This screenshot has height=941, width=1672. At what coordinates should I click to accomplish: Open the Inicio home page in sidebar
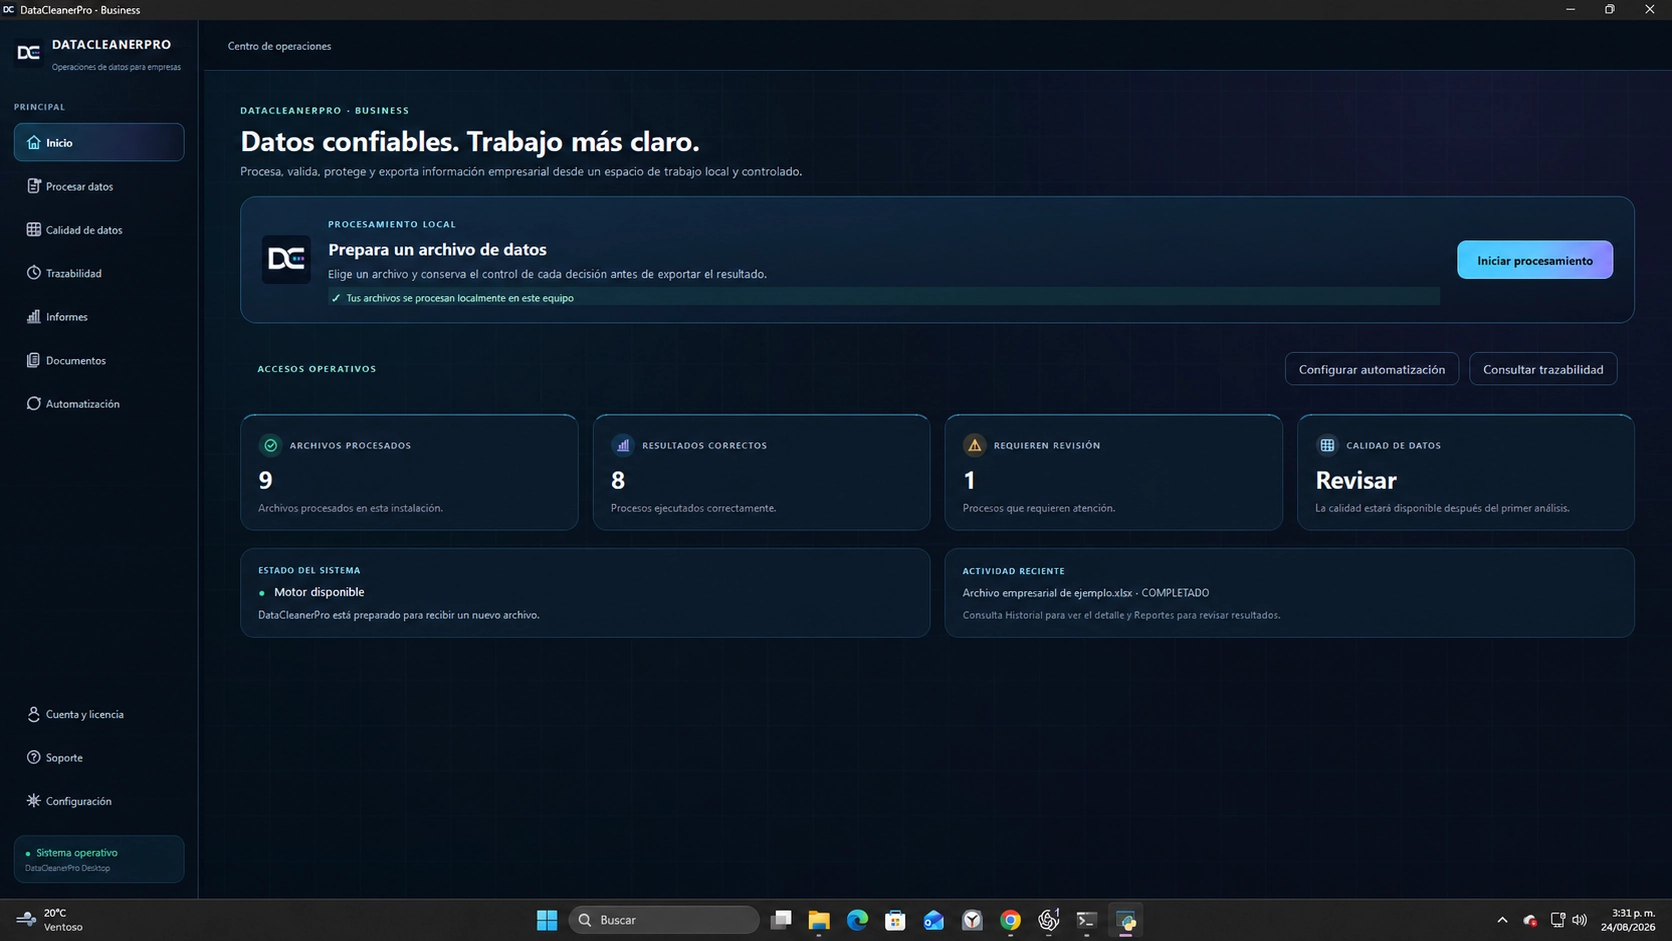99,142
